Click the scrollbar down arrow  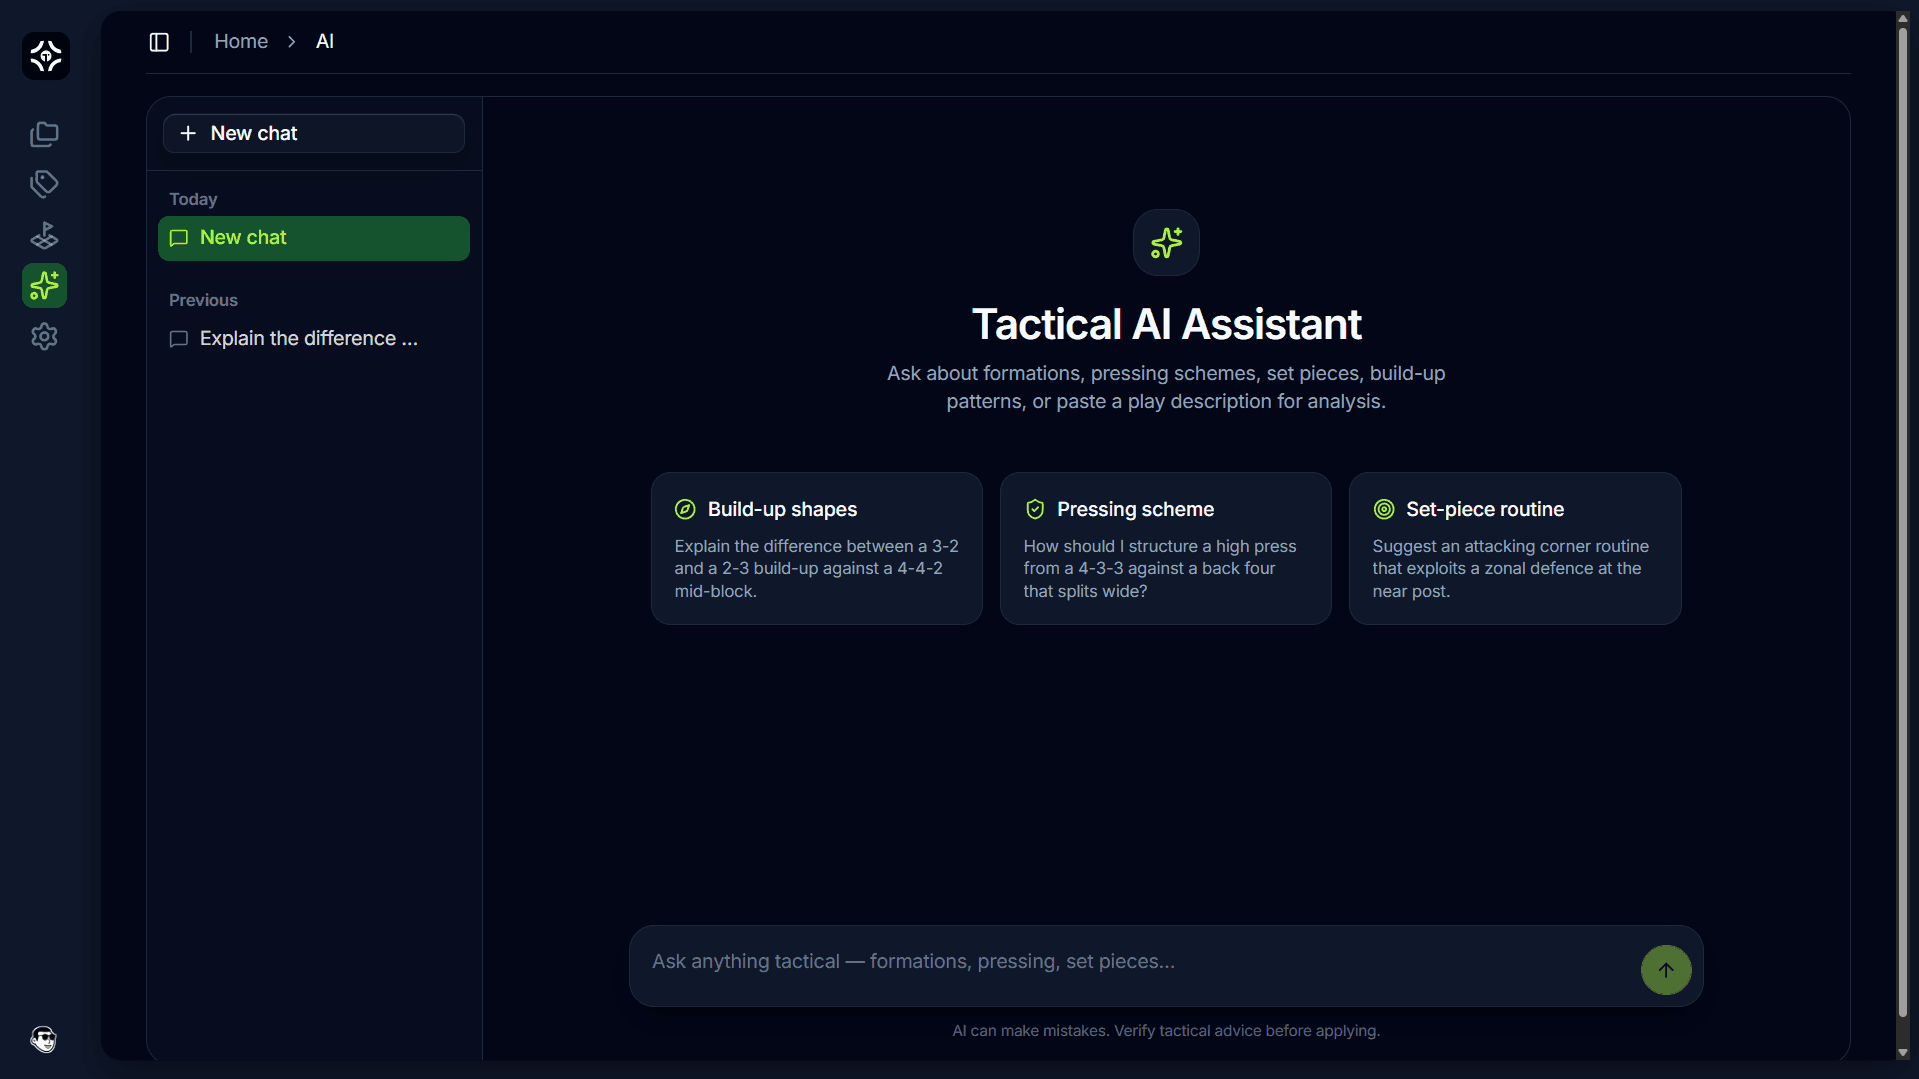point(1903,1053)
